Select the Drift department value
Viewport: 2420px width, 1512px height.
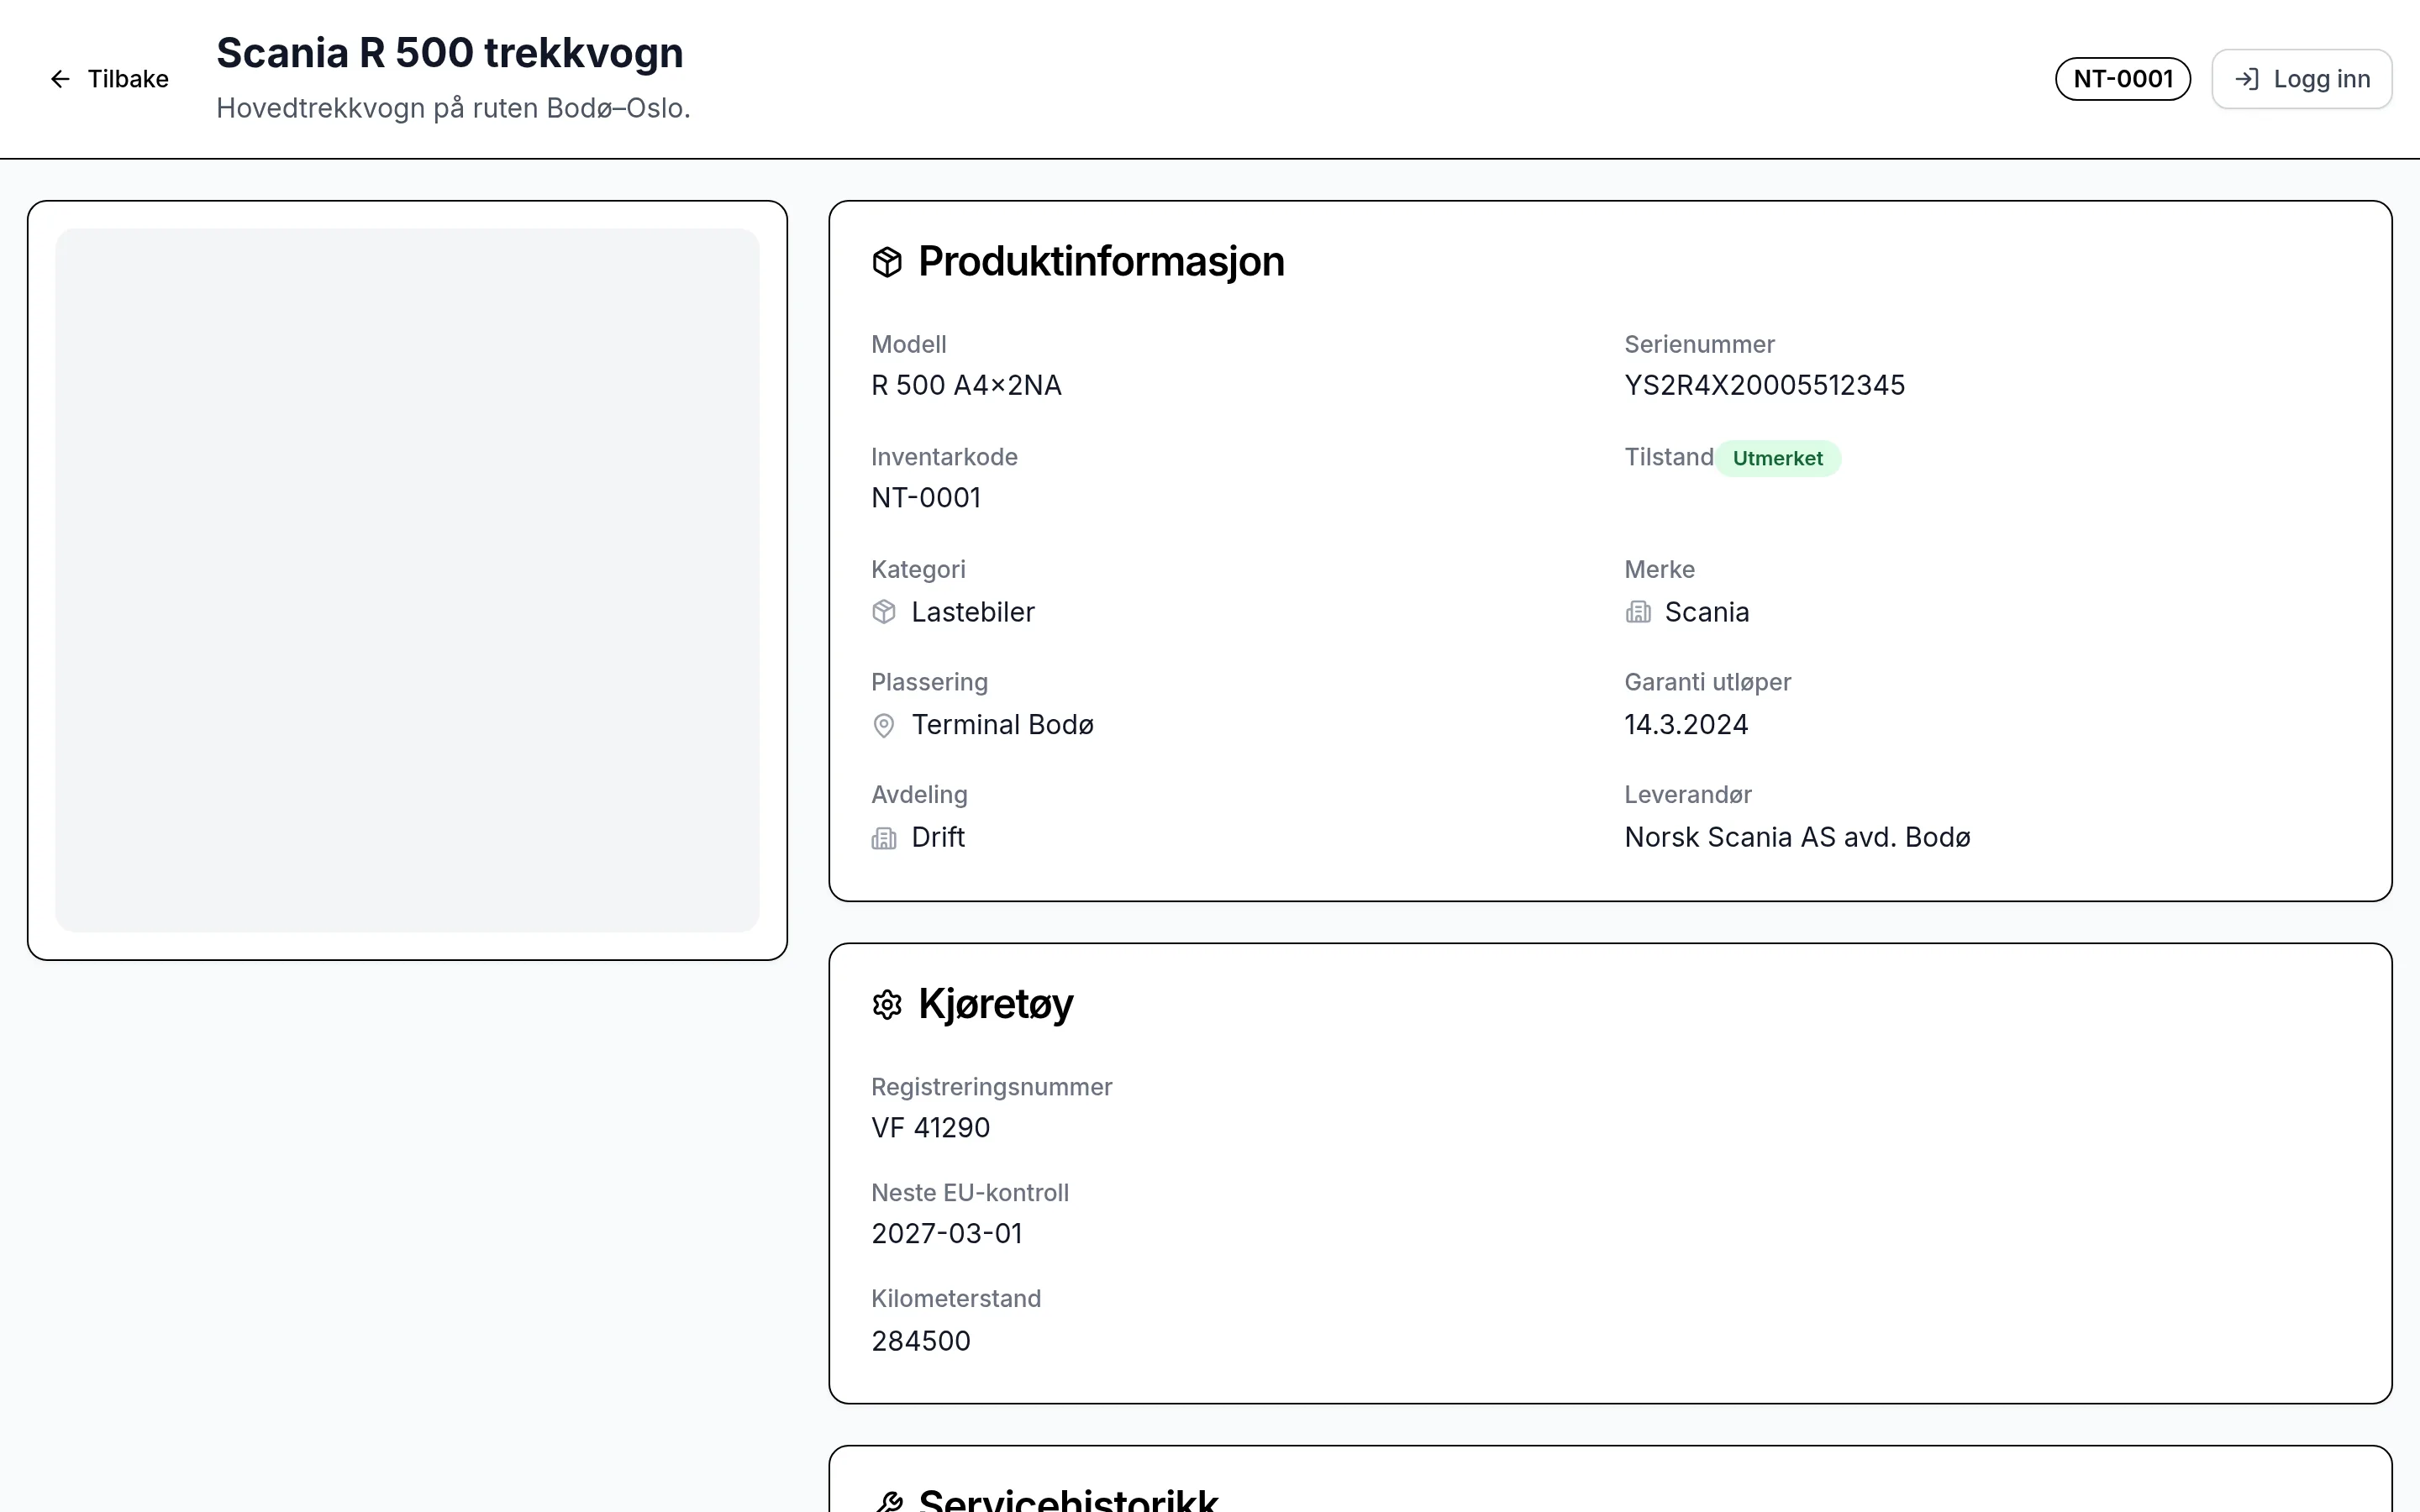pyautogui.click(x=937, y=837)
